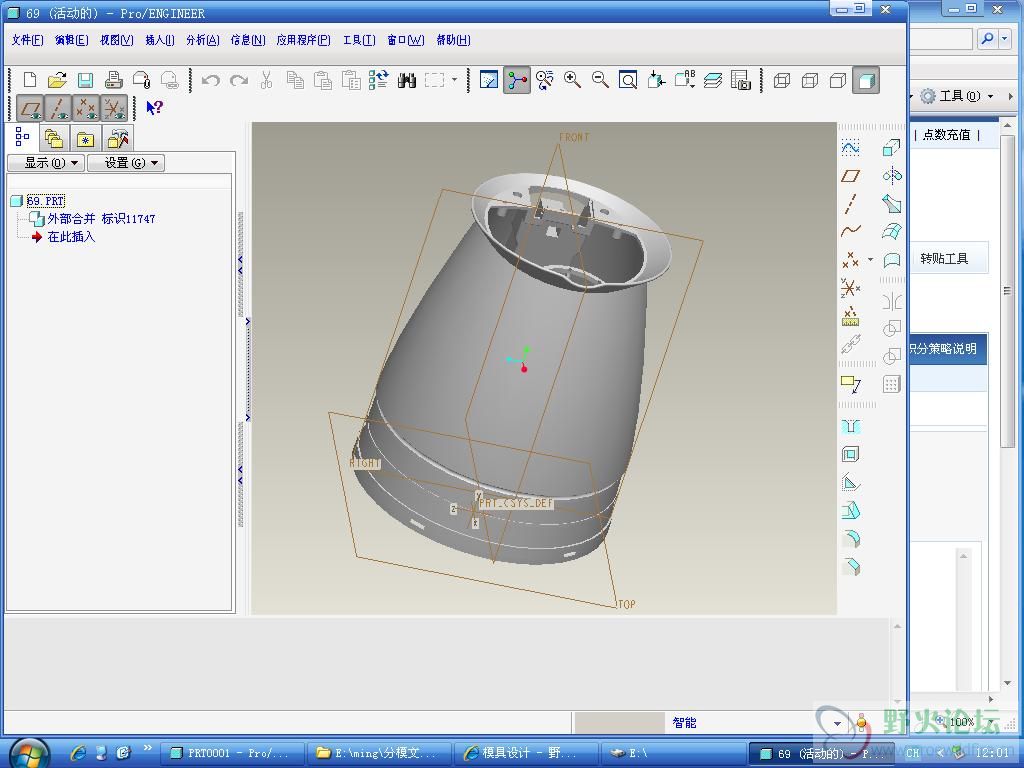1024x768 pixels.
Task: Open the View Manager icon
Action: click(741, 80)
